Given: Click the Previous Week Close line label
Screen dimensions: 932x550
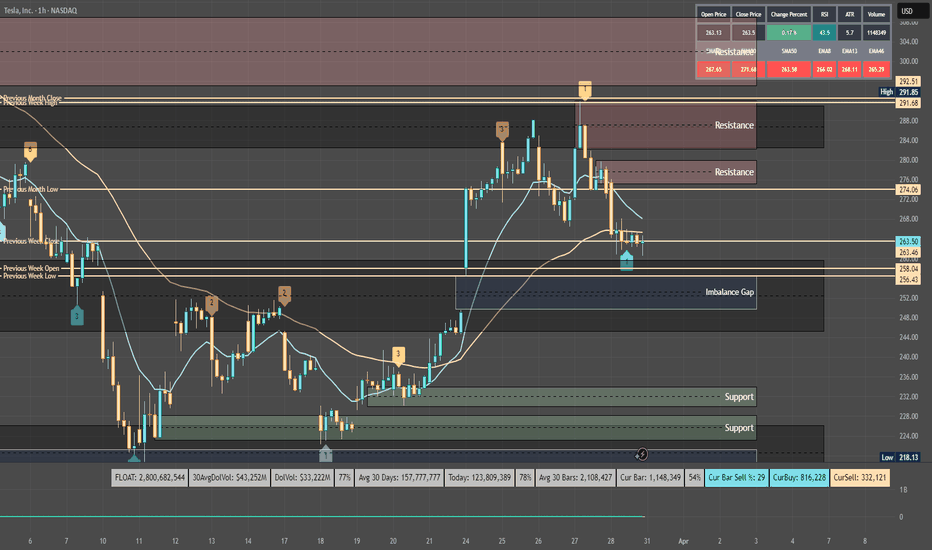Looking at the screenshot, I should (x=32, y=241).
